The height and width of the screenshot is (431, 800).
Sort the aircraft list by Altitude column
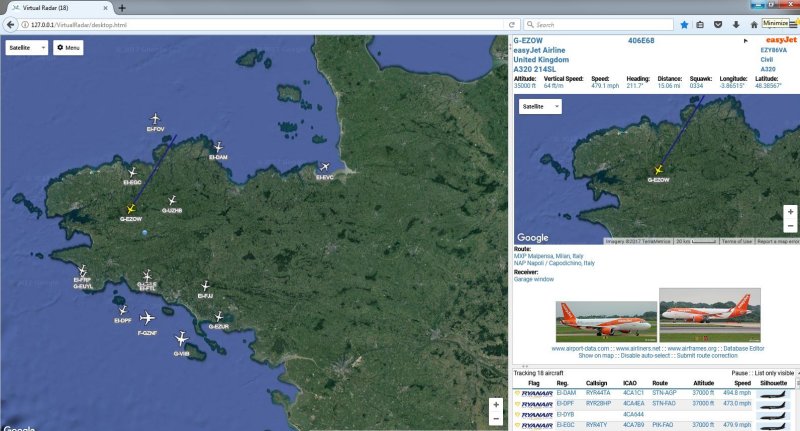pyautogui.click(x=704, y=383)
